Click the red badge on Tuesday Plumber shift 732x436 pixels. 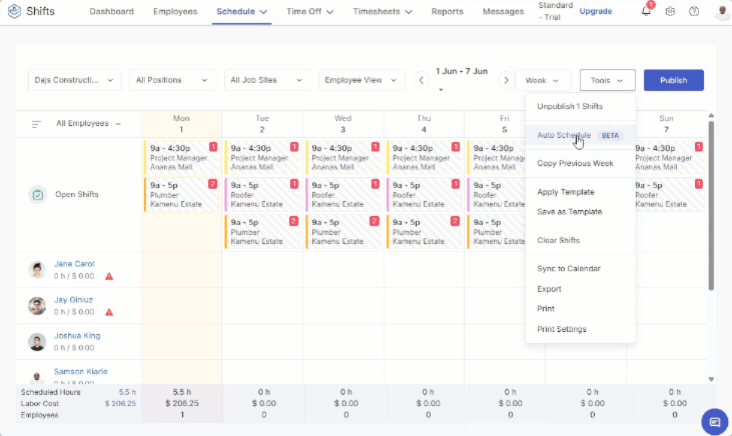point(293,221)
